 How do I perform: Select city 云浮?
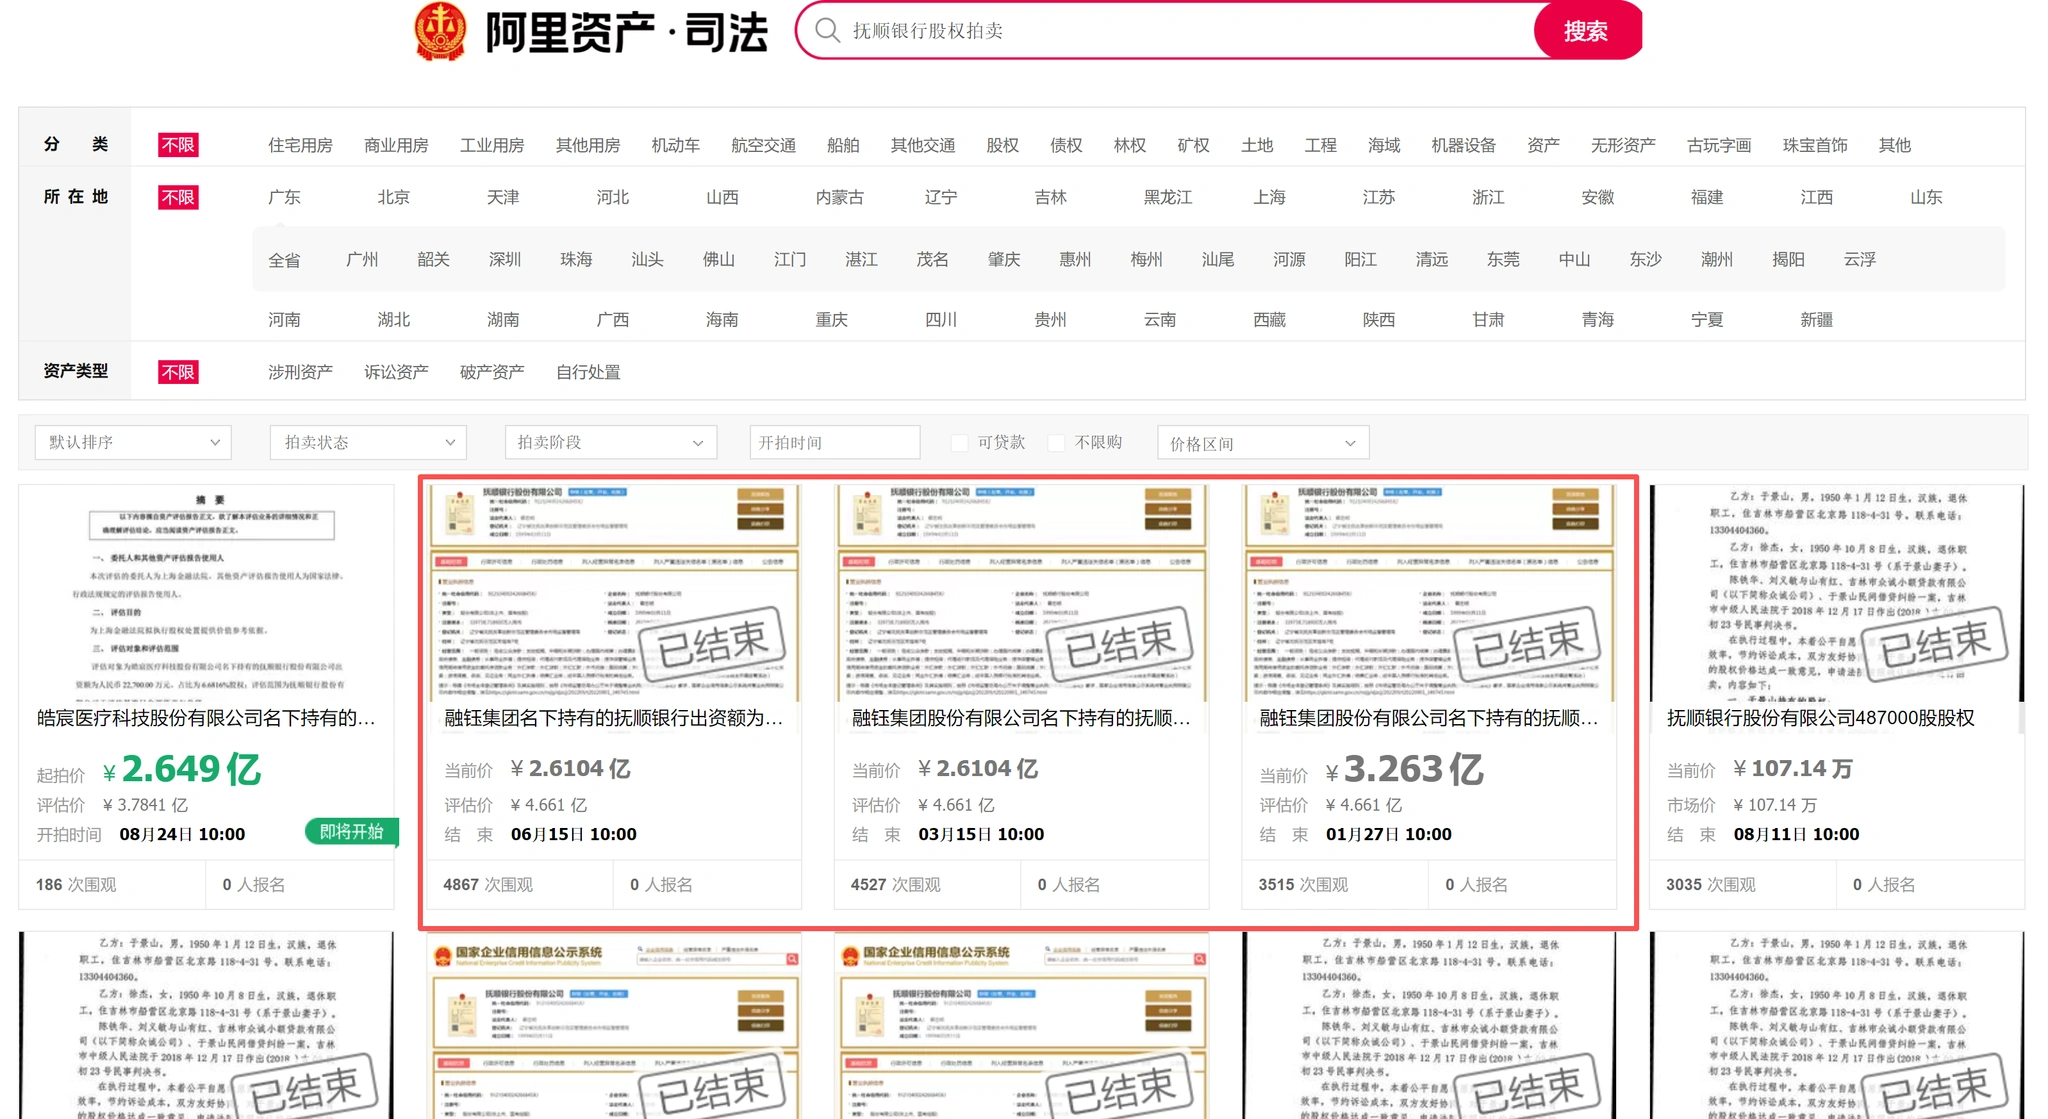1860,259
